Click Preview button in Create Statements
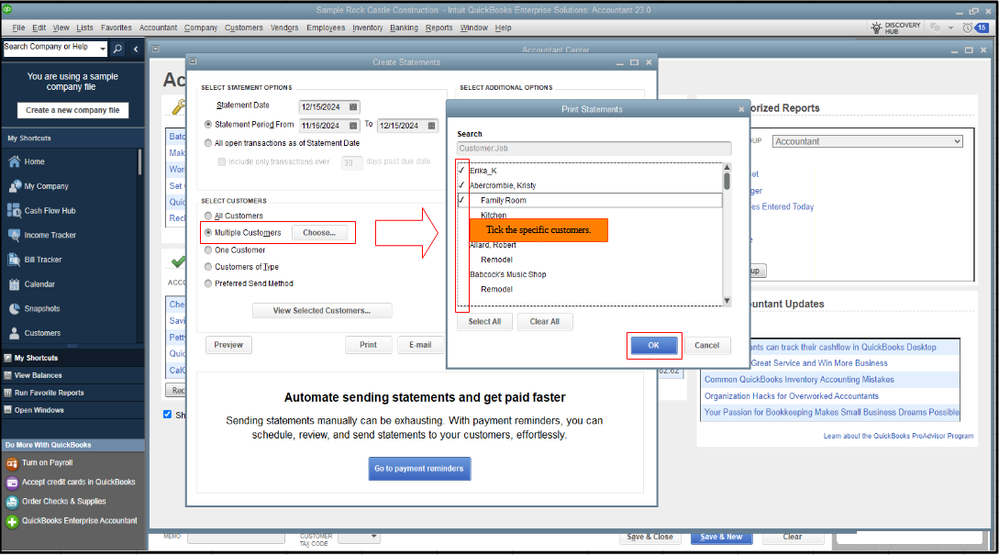The width and height of the screenshot is (999, 555). (x=229, y=345)
